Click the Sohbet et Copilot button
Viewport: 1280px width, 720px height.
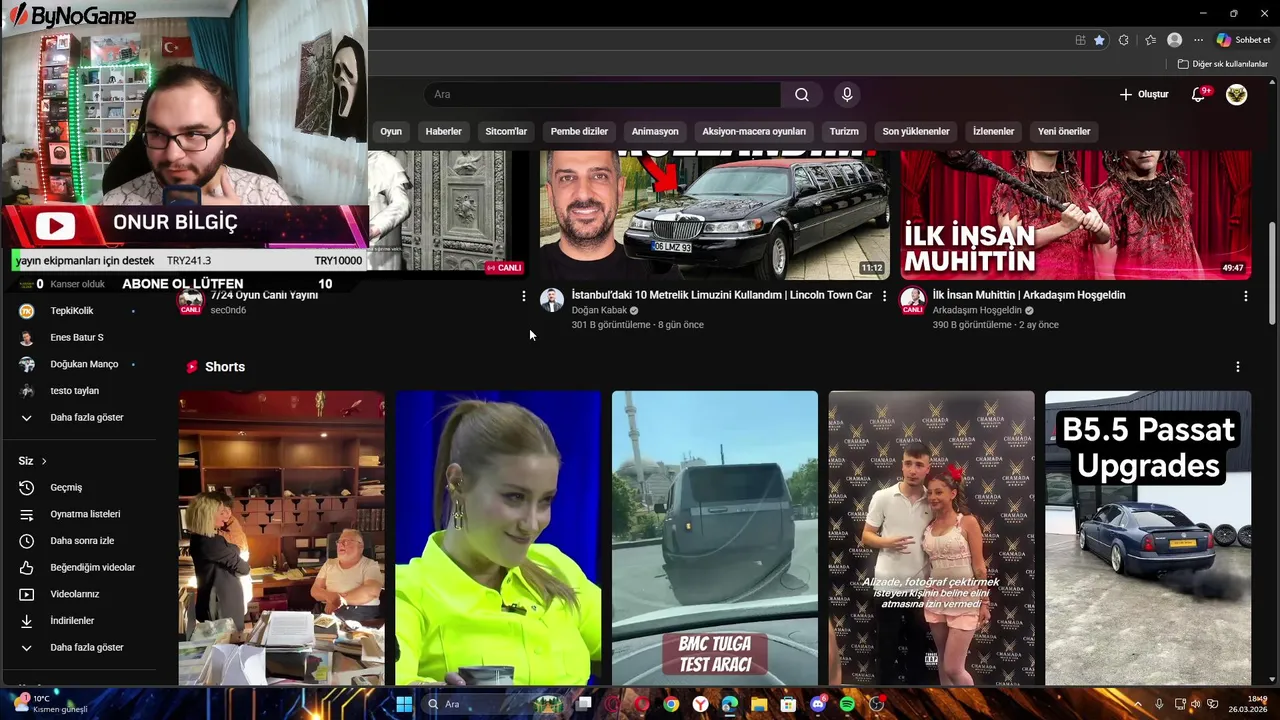coord(1243,40)
